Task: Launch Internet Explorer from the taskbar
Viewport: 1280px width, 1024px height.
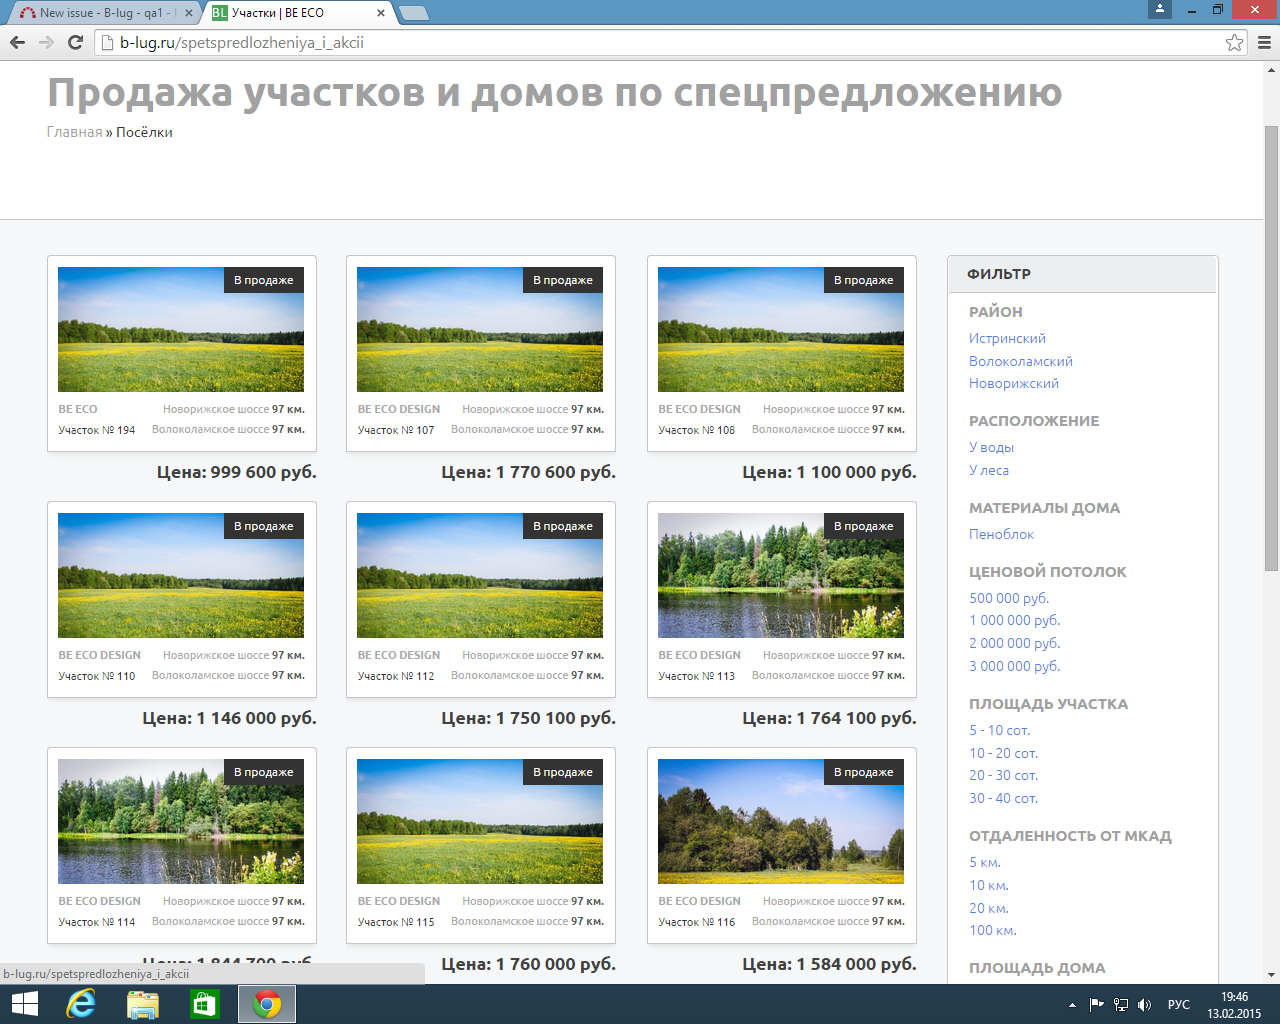Action: 81,1004
